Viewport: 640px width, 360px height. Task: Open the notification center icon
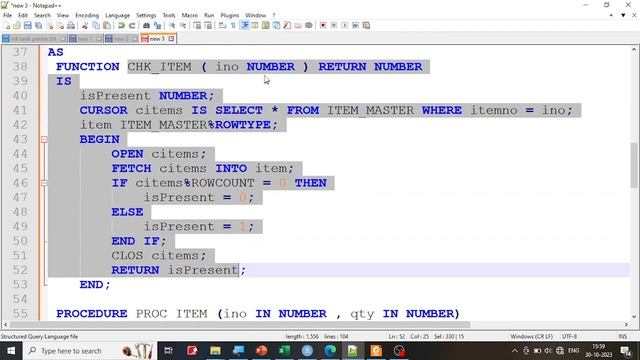pos(626,351)
